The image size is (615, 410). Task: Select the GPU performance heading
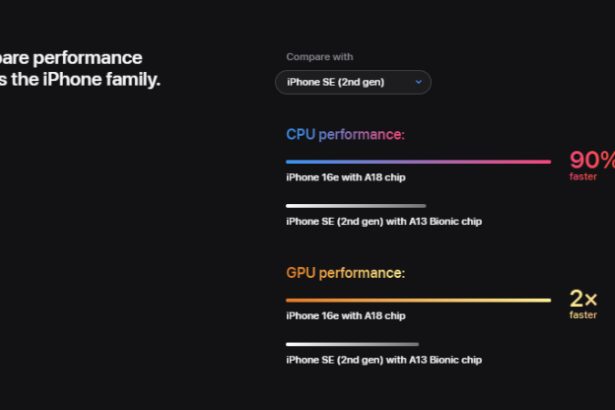346,273
